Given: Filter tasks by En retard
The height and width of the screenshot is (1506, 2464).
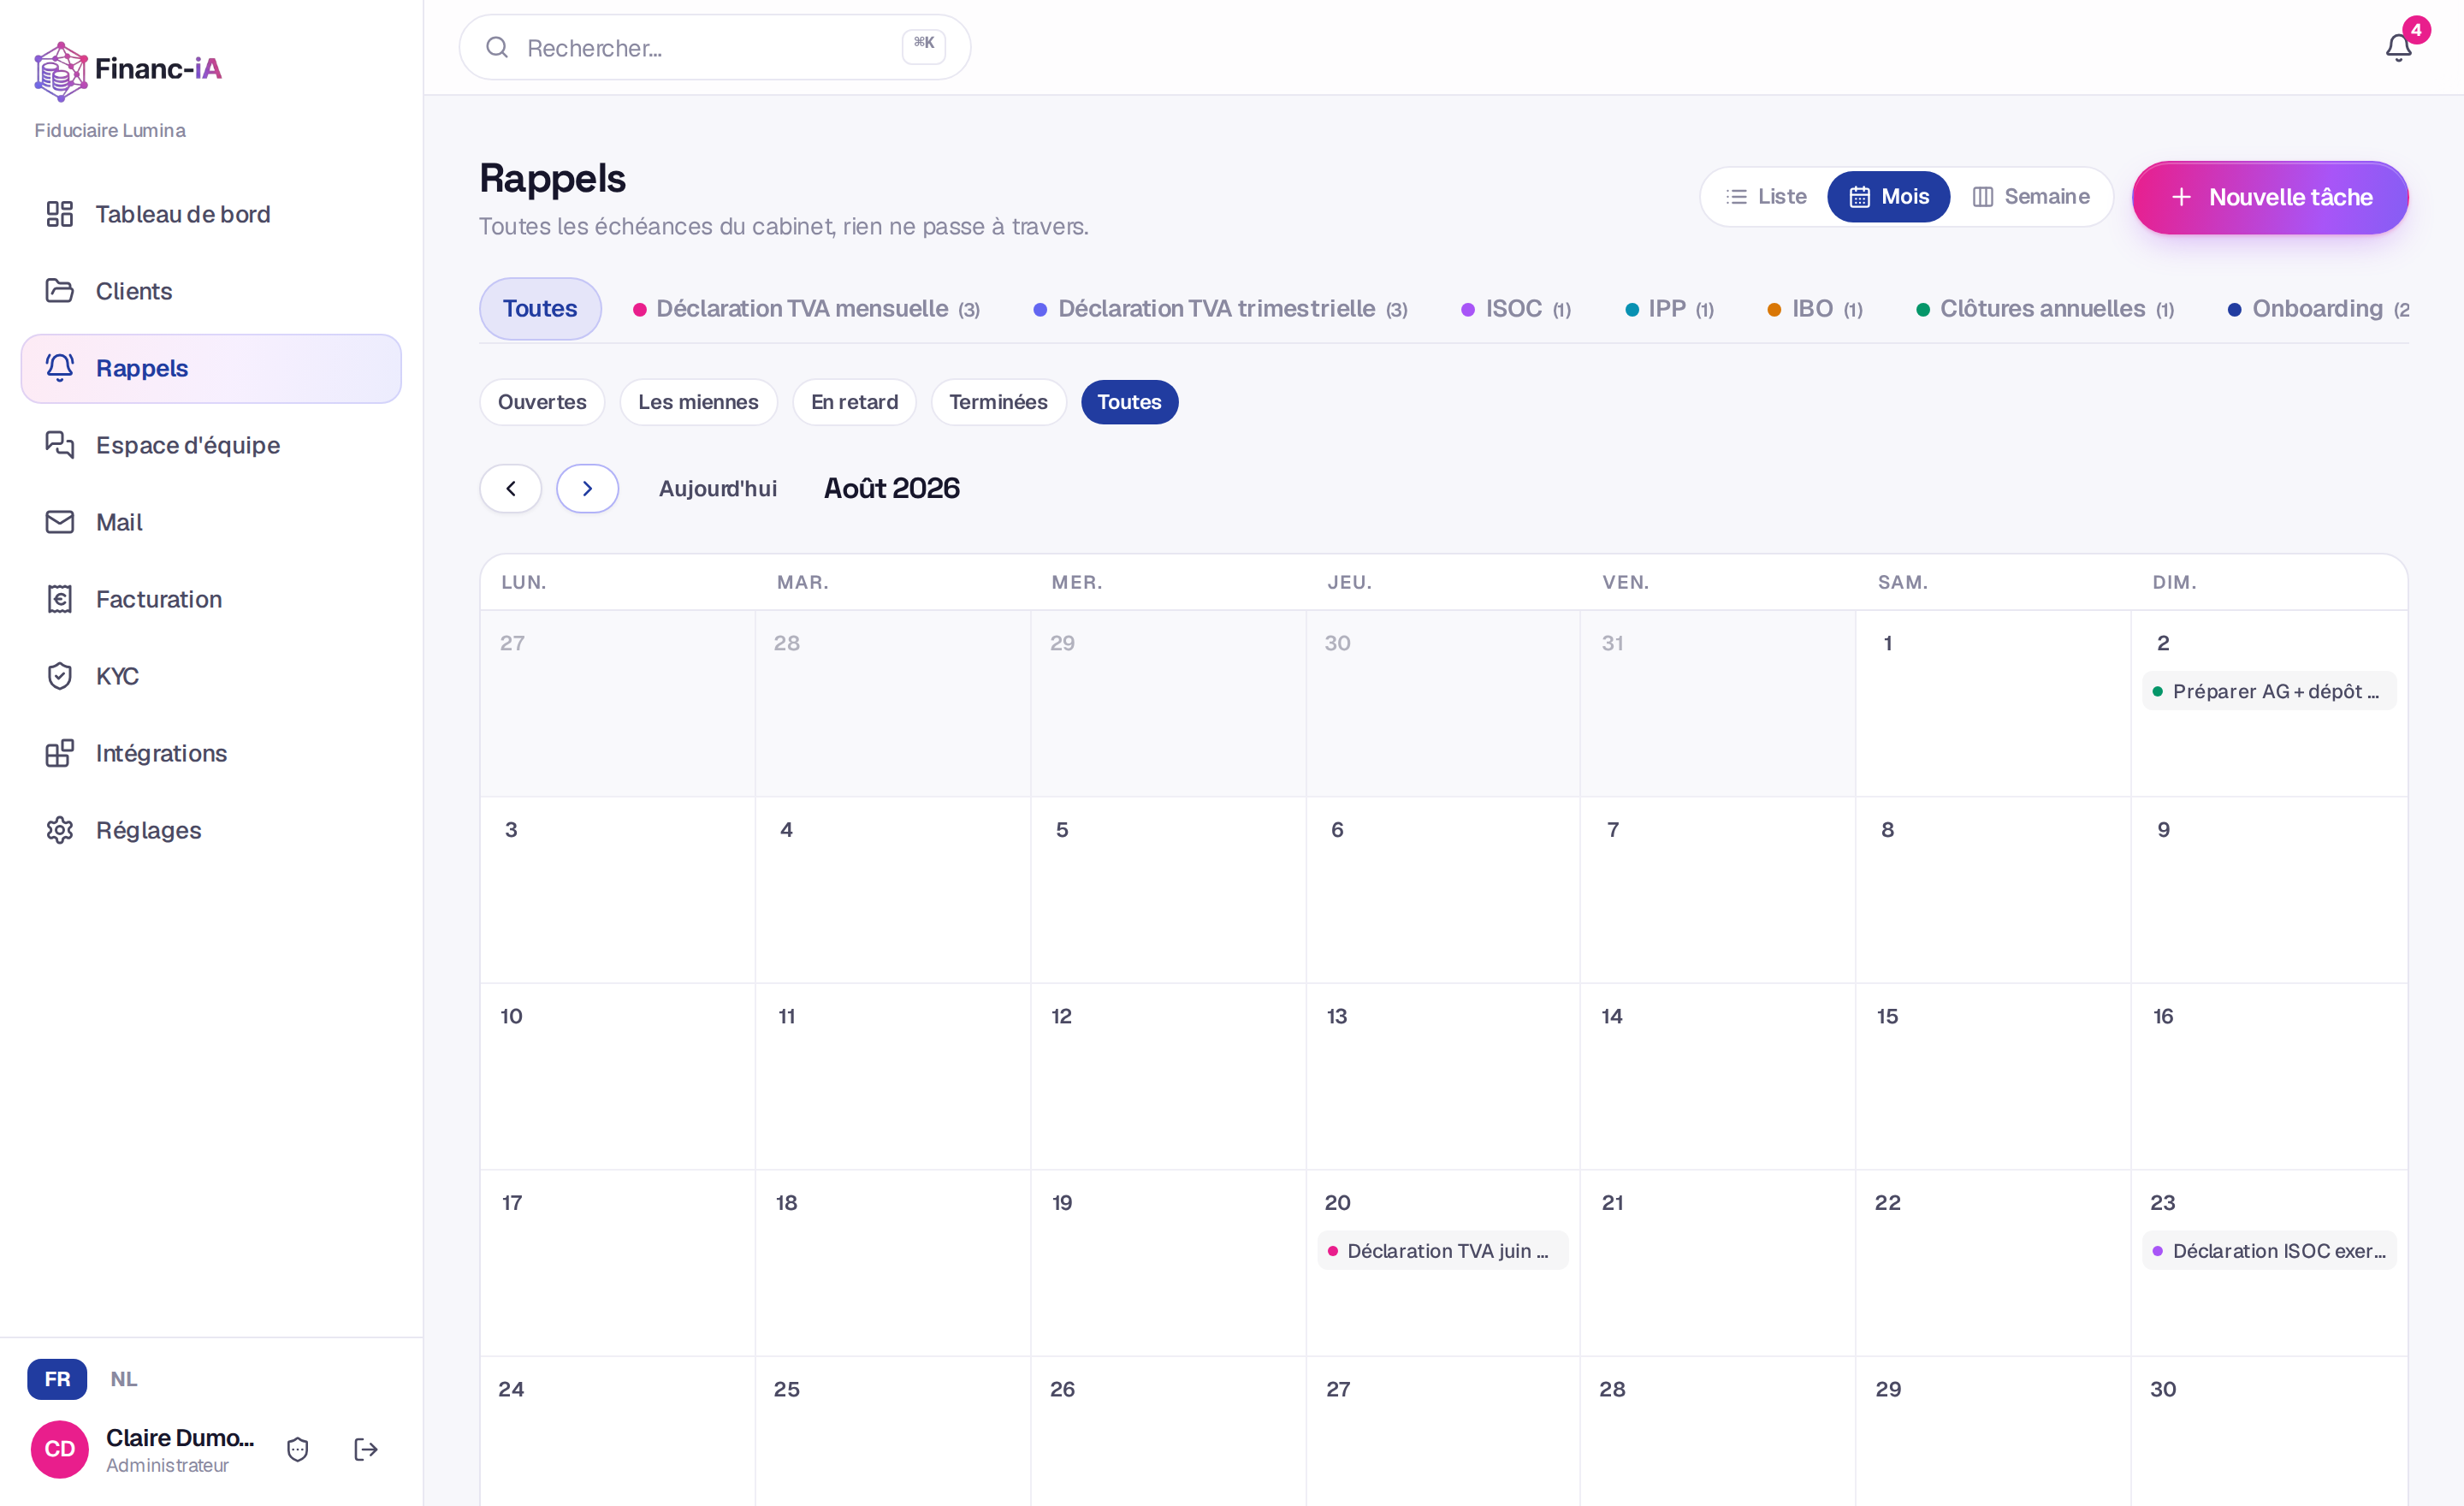Looking at the screenshot, I should (854, 402).
